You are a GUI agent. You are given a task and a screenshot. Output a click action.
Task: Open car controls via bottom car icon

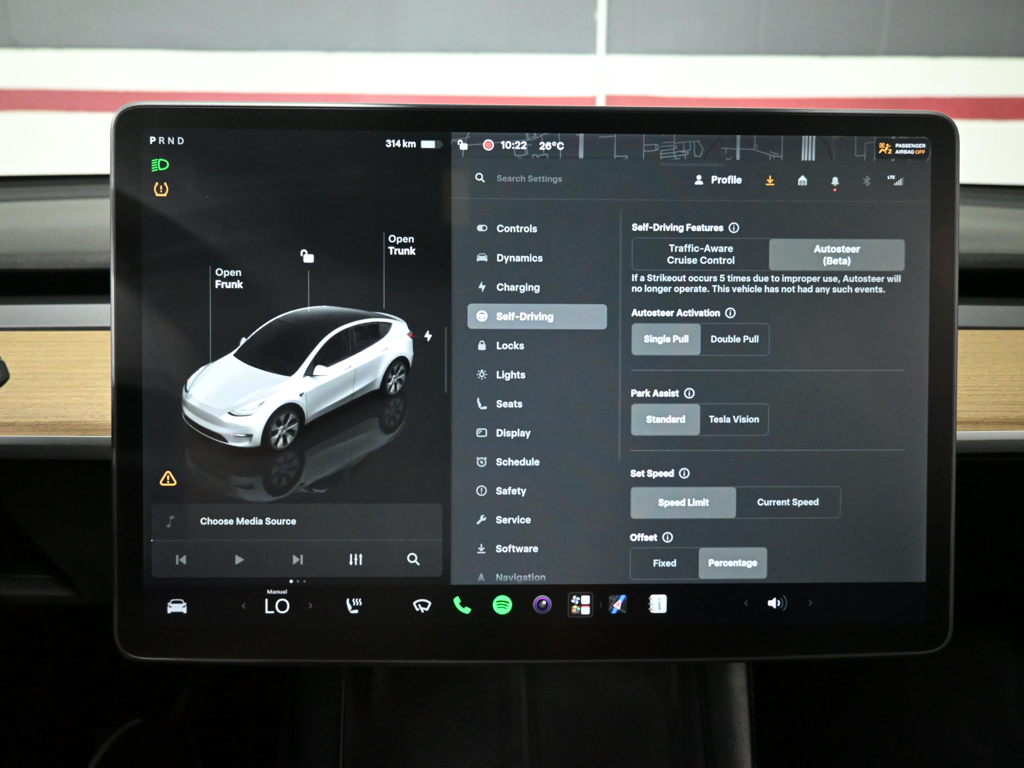point(177,606)
